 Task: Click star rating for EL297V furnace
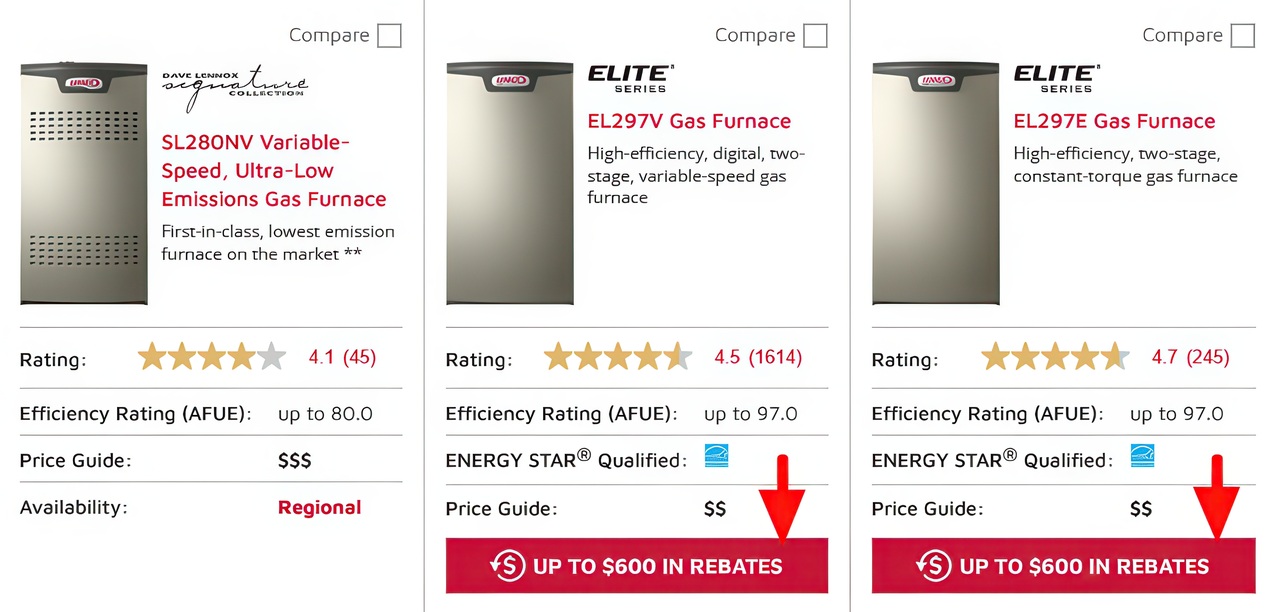coord(618,357)
